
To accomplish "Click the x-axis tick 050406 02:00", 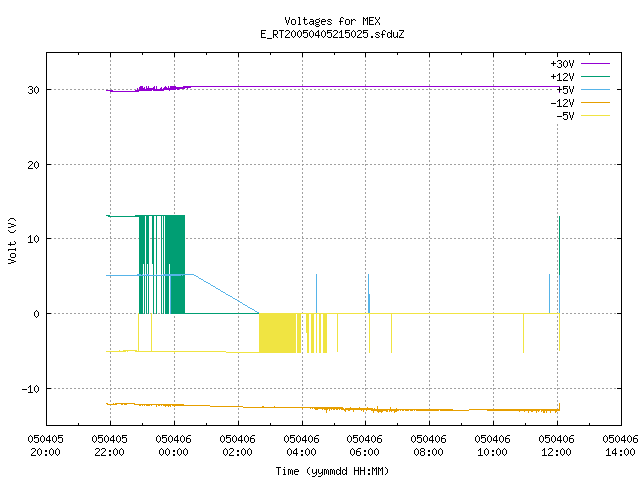I will tap(238, 446).
